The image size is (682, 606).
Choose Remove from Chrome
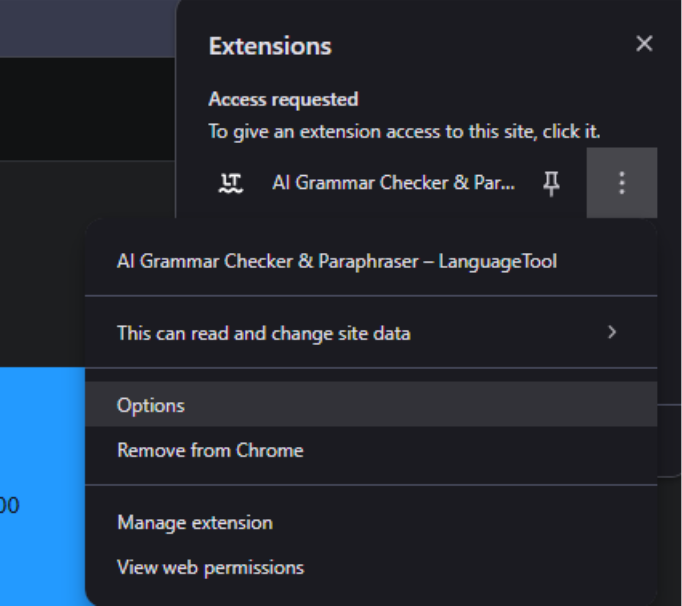pyautogui.click(x=371, y=450)
